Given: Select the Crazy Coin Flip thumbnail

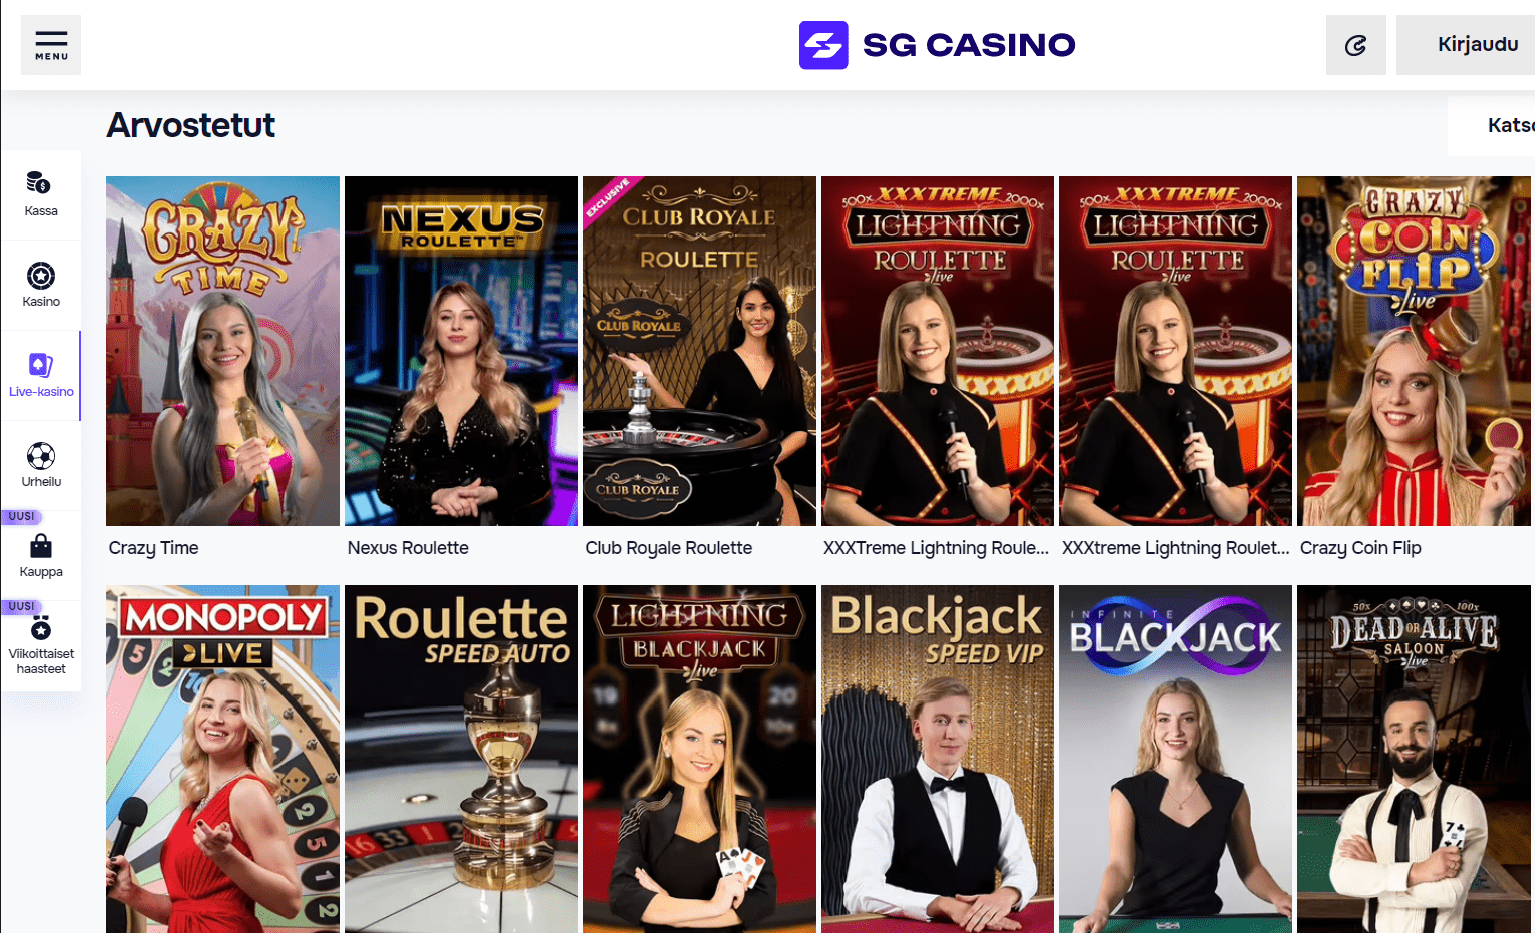Looking at the screenshot, I should (1414, 351).
